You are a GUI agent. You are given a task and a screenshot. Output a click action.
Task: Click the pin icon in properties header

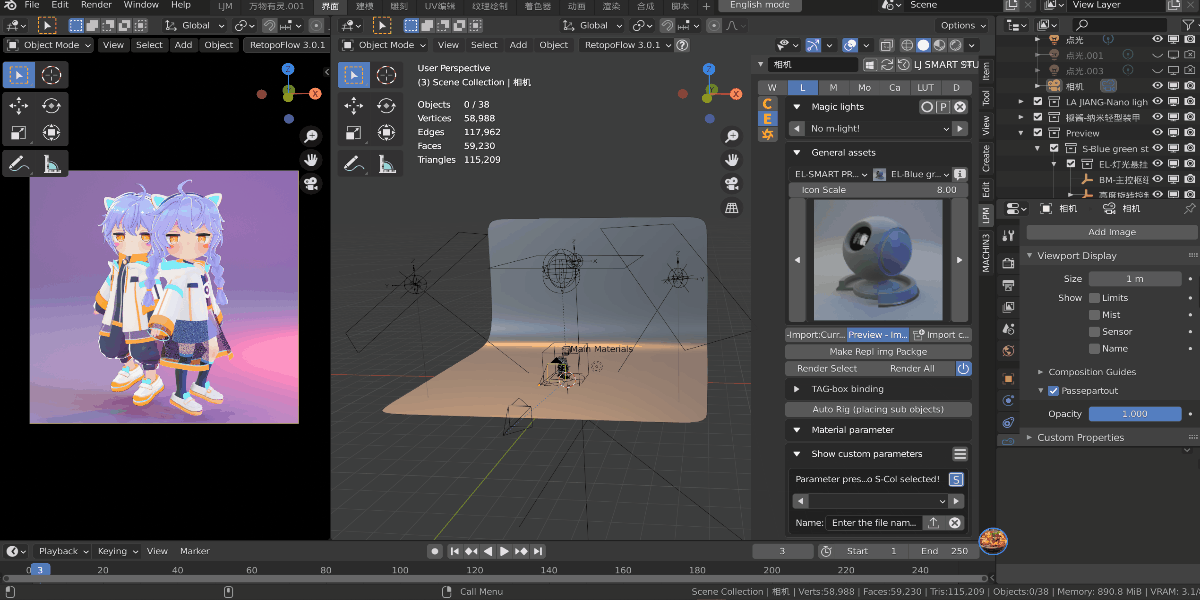click(1189, 208)
